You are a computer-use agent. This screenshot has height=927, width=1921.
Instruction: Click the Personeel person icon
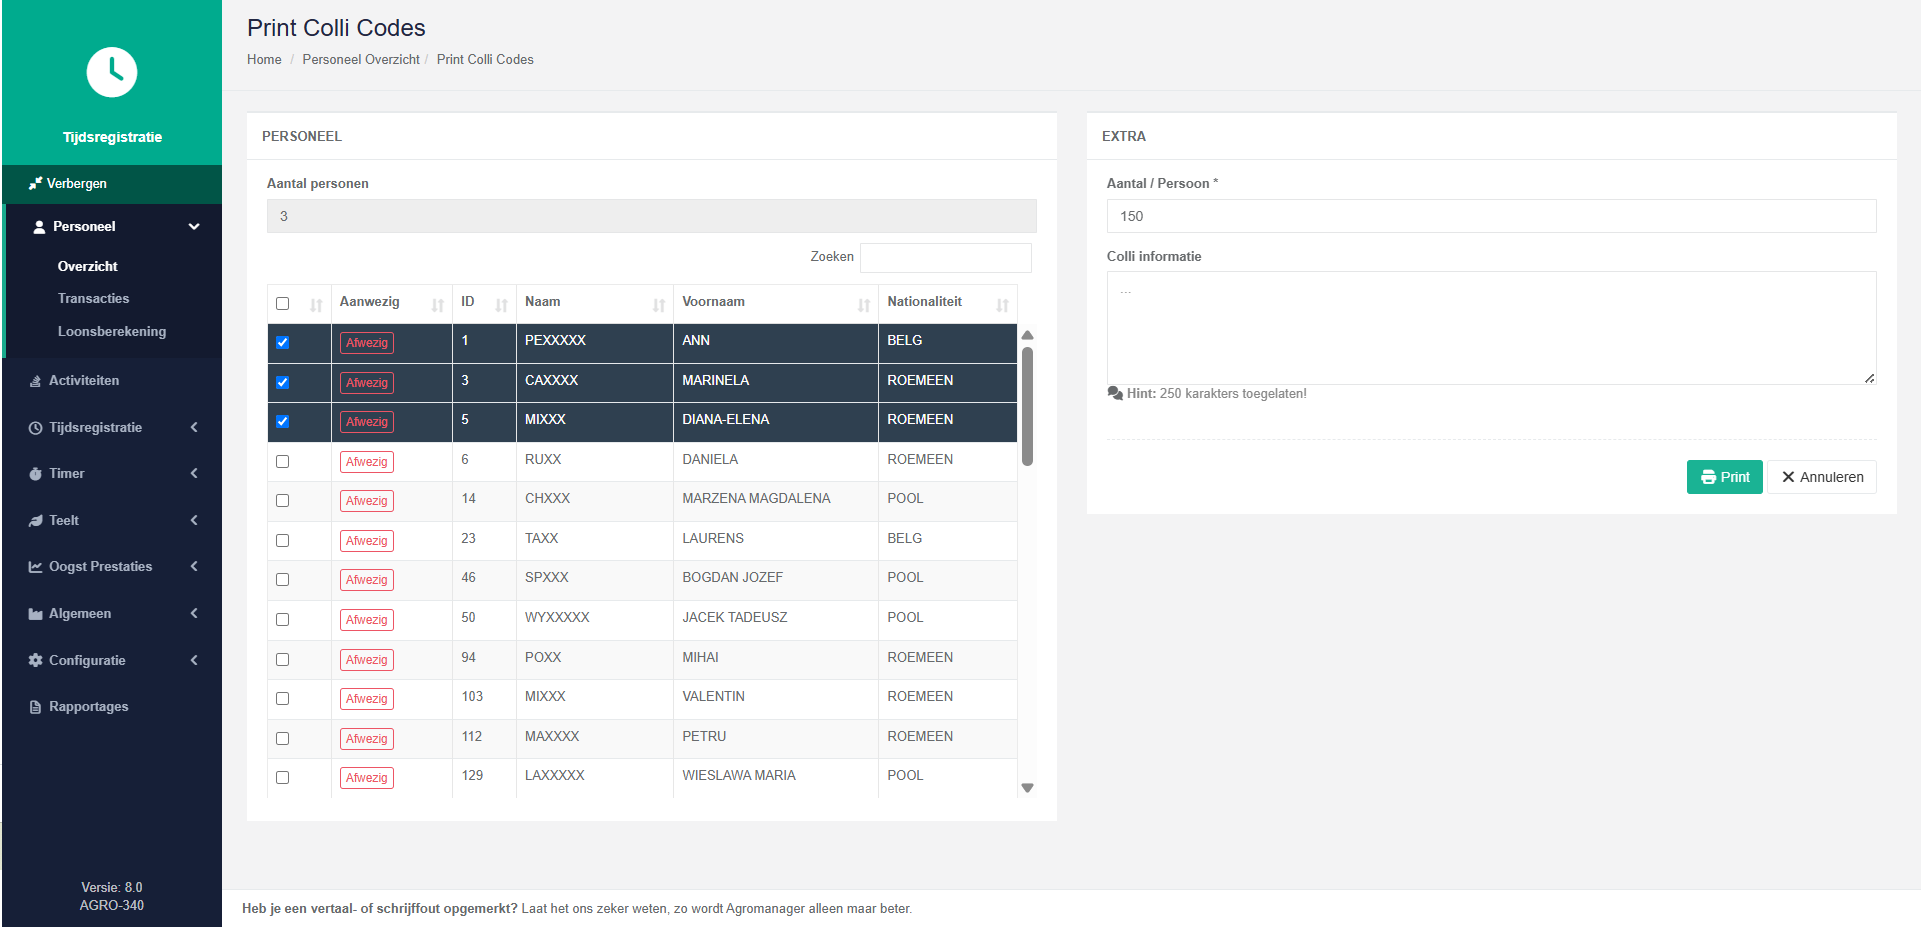click(39, 227)
